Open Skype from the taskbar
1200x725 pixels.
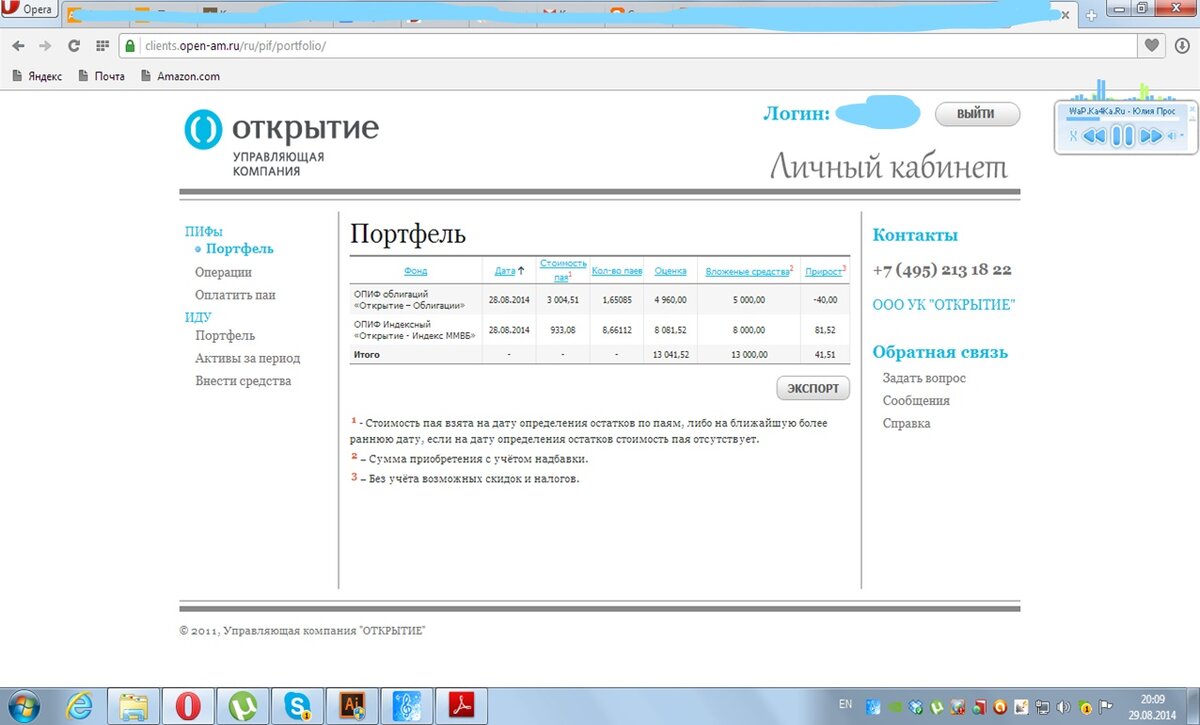pos(296,706)
